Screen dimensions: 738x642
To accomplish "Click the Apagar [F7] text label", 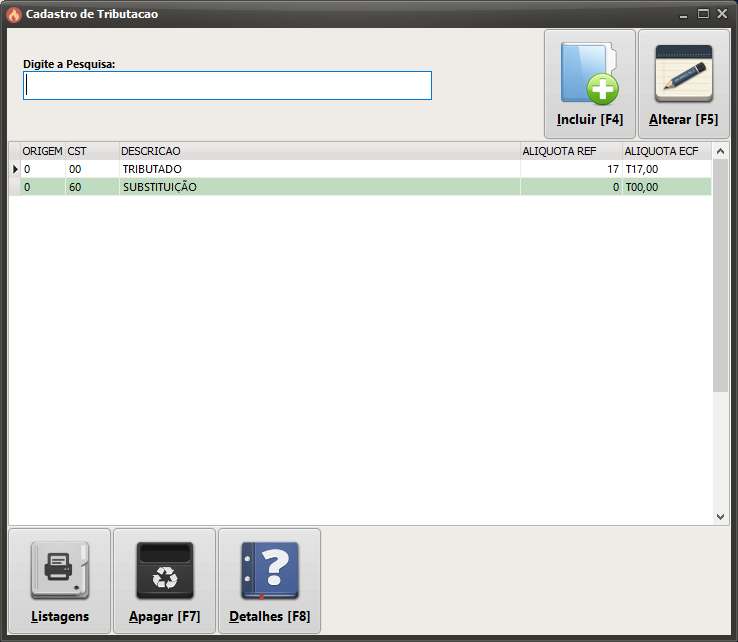I will (165, 616).
